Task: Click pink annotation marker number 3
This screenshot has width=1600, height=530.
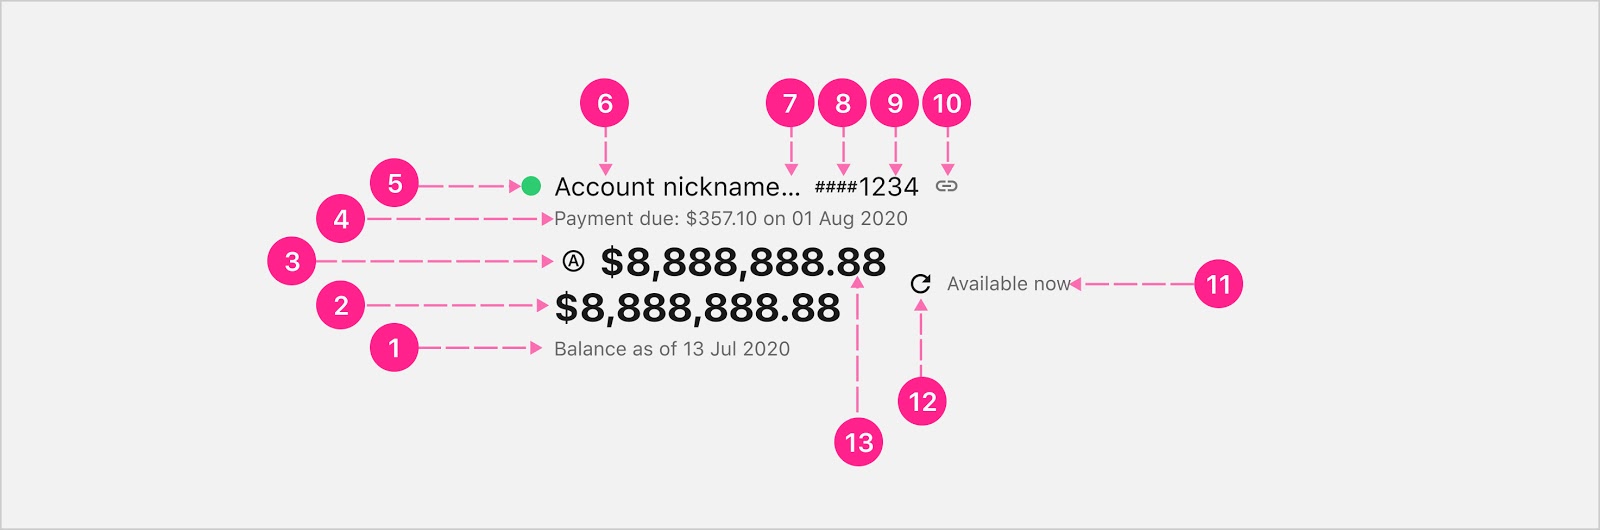Action: (x=292, y=261)
